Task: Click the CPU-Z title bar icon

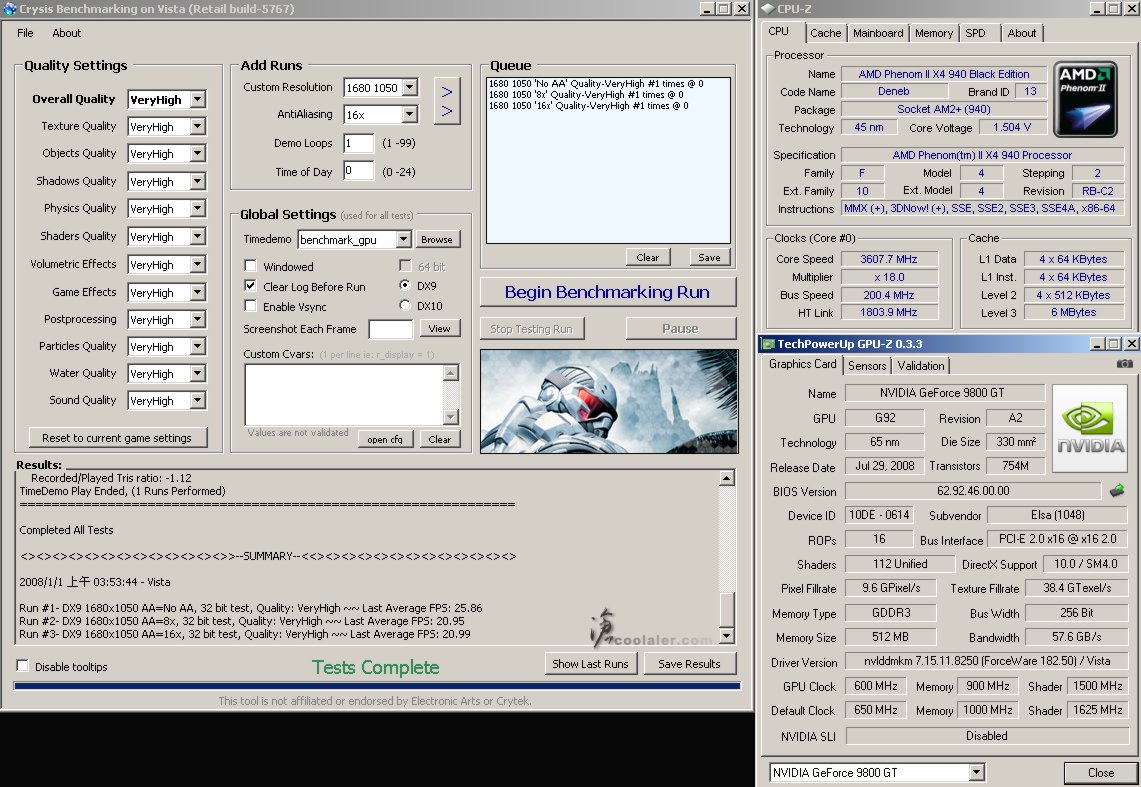Action: pyautogui.click(x=768, y=9)
